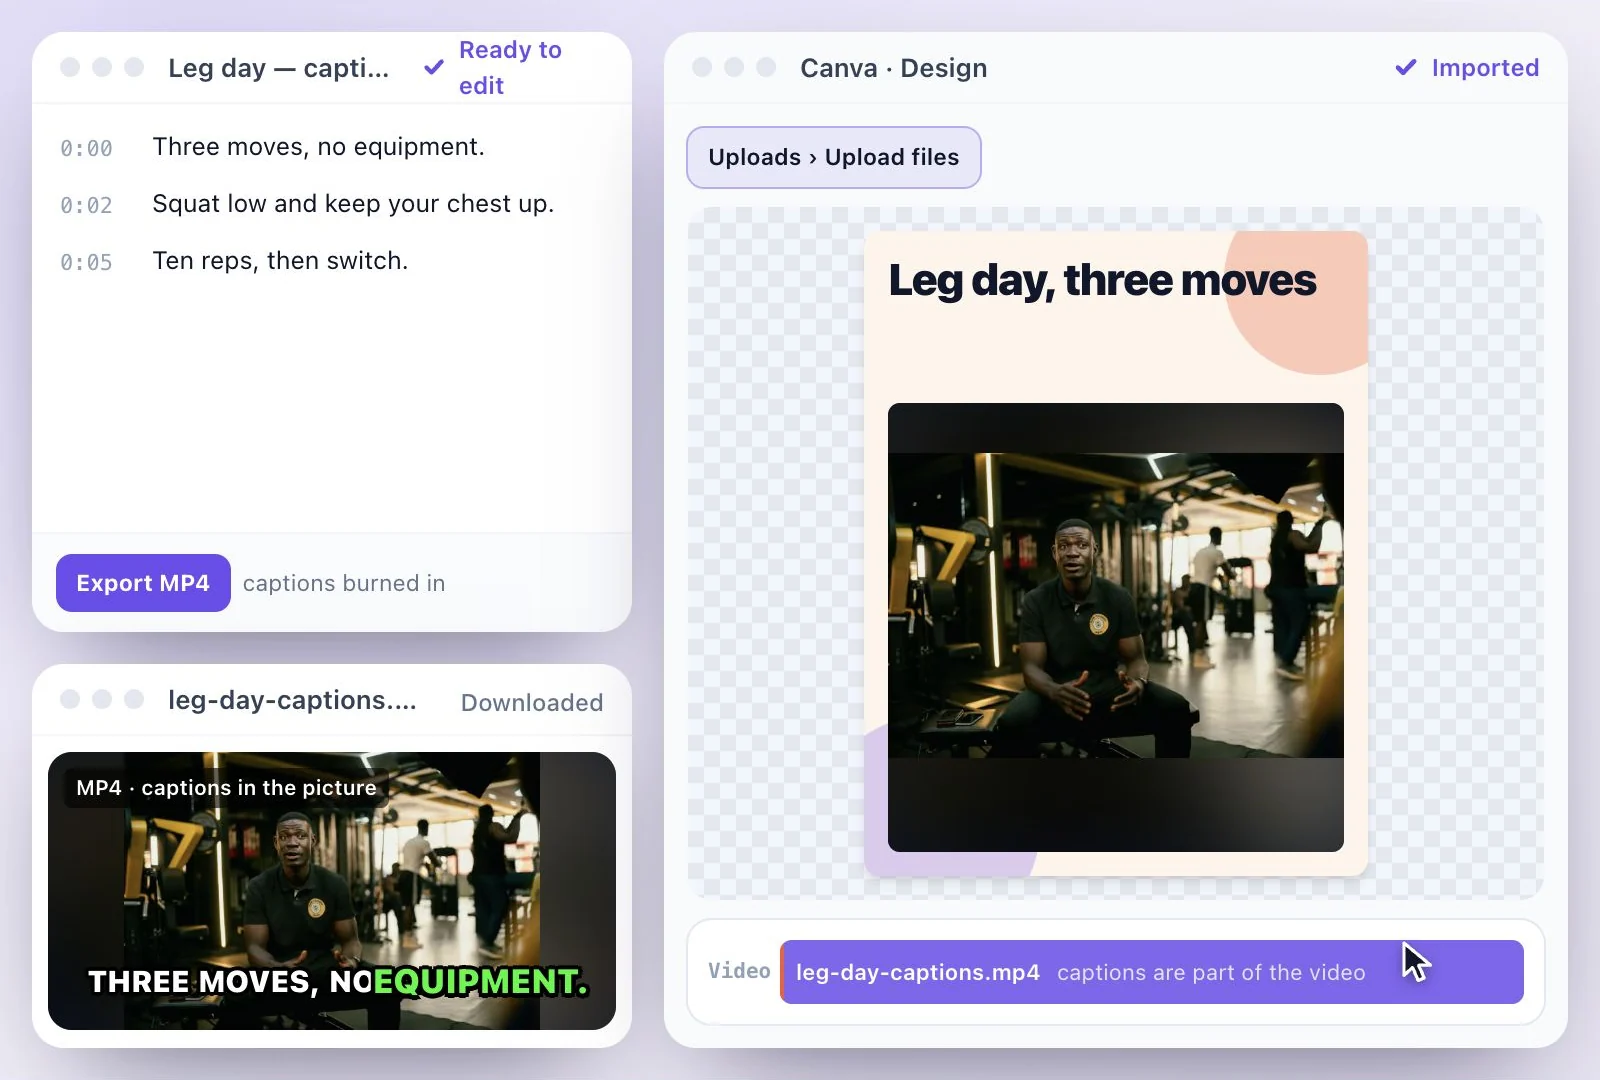
Task: Click the 'leg-day-captions....' file window title
Action: [x=292, y=700]
